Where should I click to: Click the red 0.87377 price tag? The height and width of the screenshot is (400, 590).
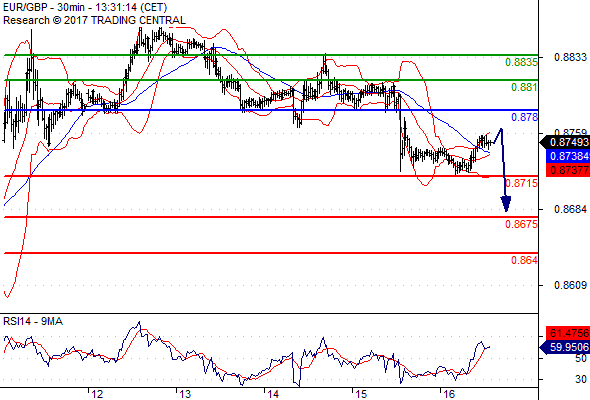pos(567,170)
